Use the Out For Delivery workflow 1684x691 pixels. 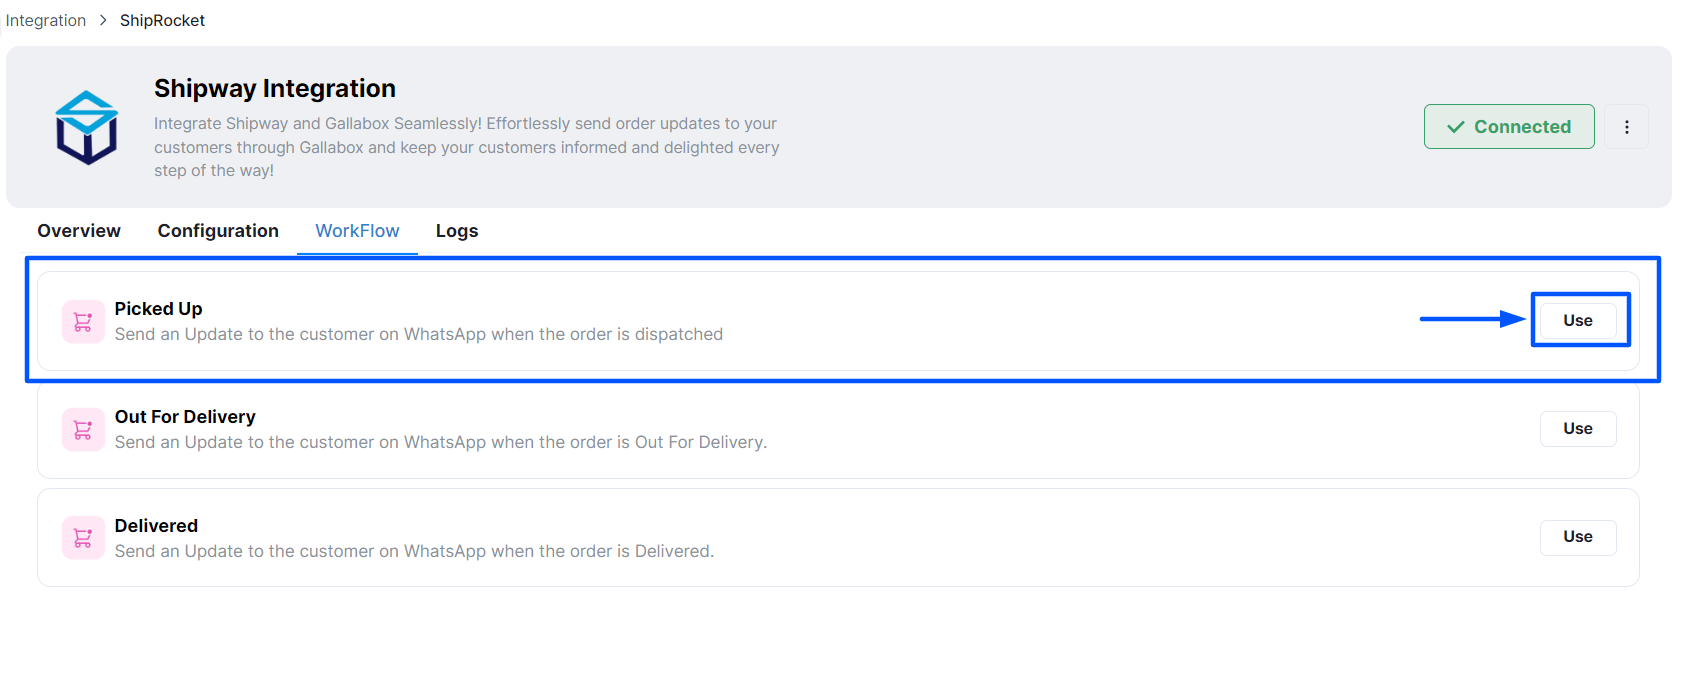1578,428
